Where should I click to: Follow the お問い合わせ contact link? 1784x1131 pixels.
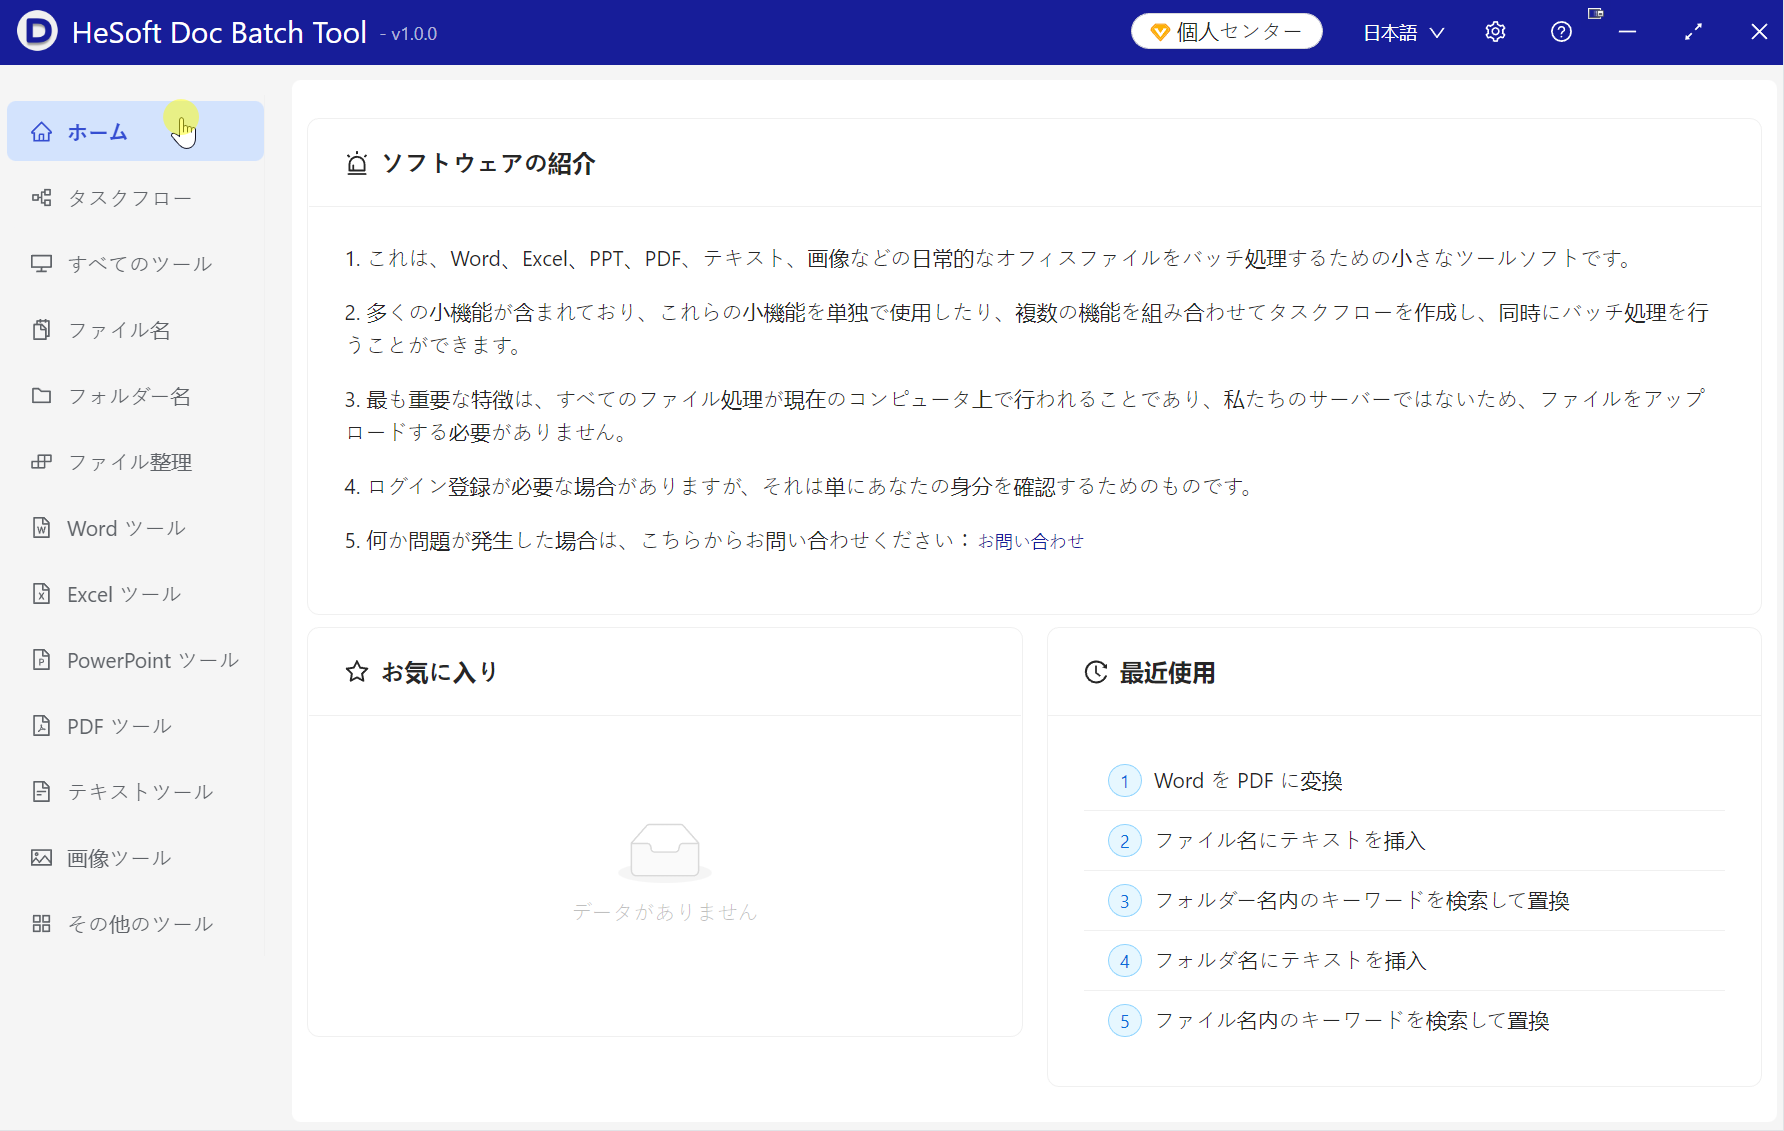pos(1030,541)
